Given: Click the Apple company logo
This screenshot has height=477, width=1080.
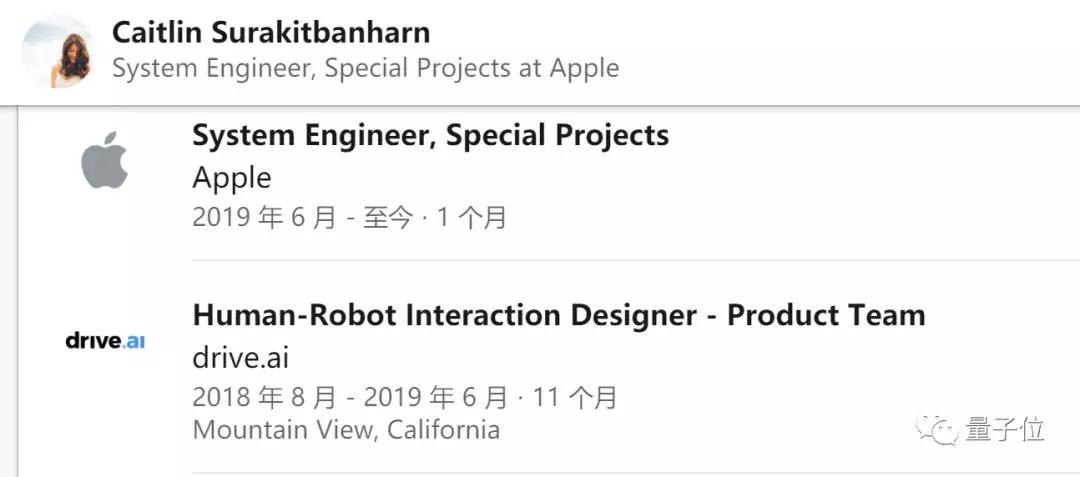Looking at the screenshot, I should [105, 160].
